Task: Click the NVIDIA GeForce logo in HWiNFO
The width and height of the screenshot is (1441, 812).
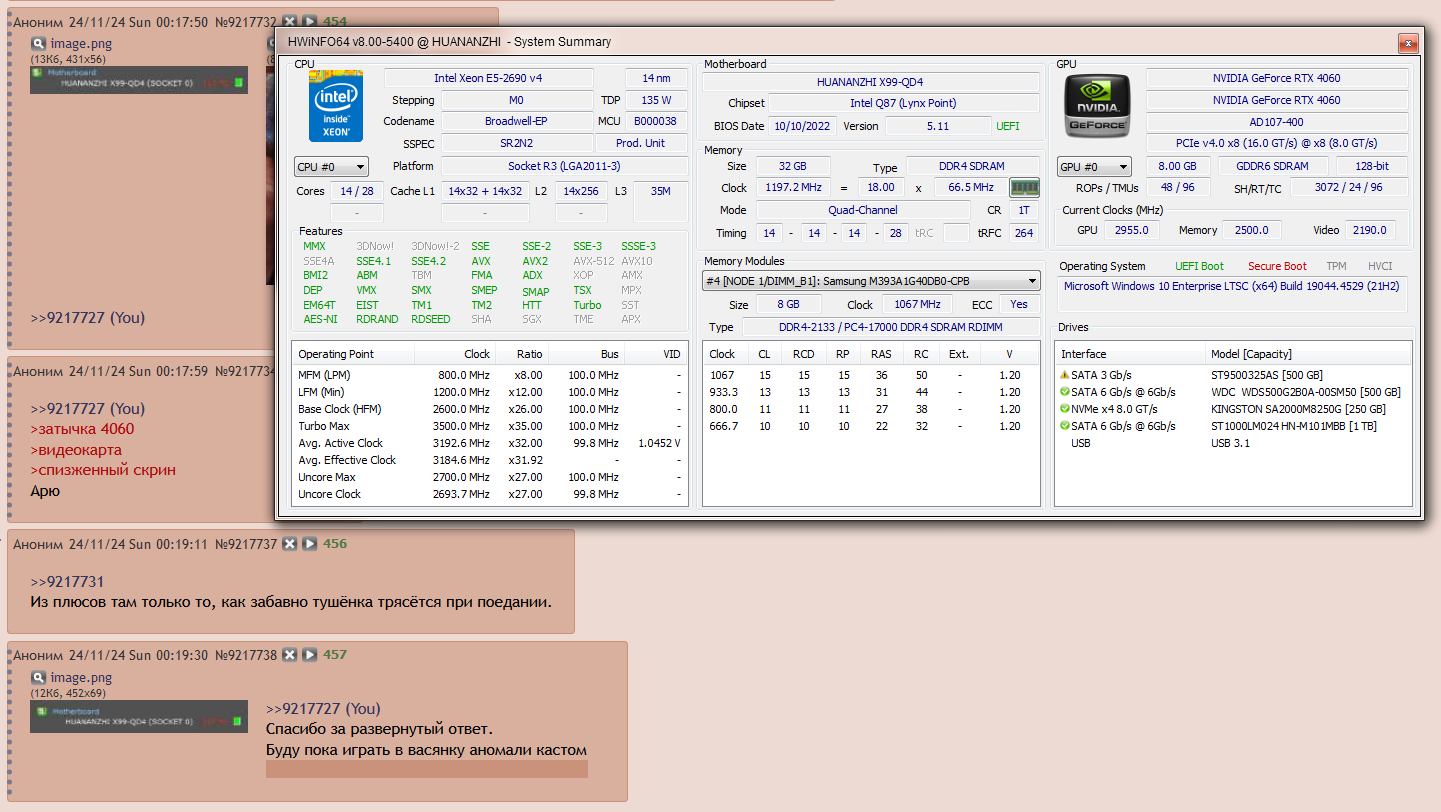Action: pyautogui.click(x=1098, y=105)
